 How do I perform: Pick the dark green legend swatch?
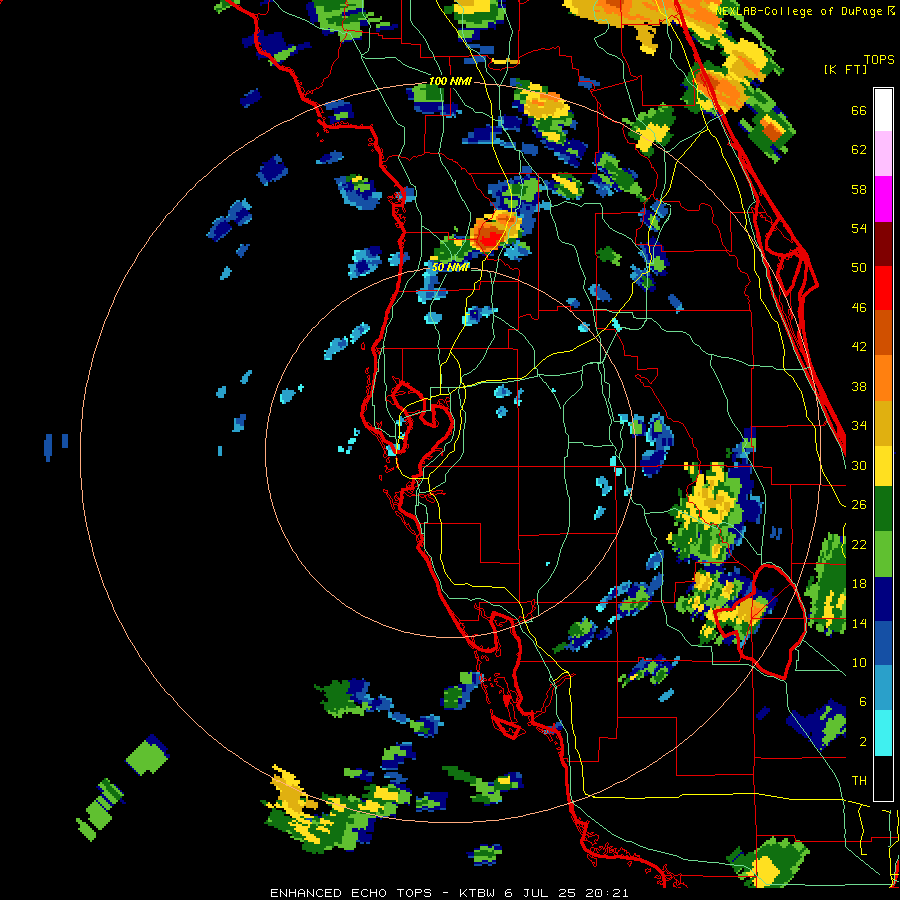click(x=883, y=509)
